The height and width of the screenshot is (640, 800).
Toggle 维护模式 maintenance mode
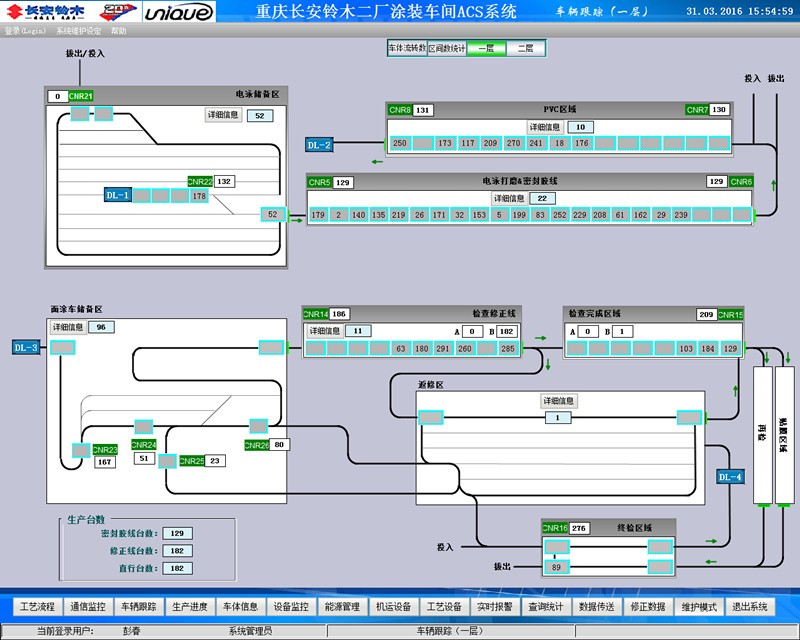[699, 606]
